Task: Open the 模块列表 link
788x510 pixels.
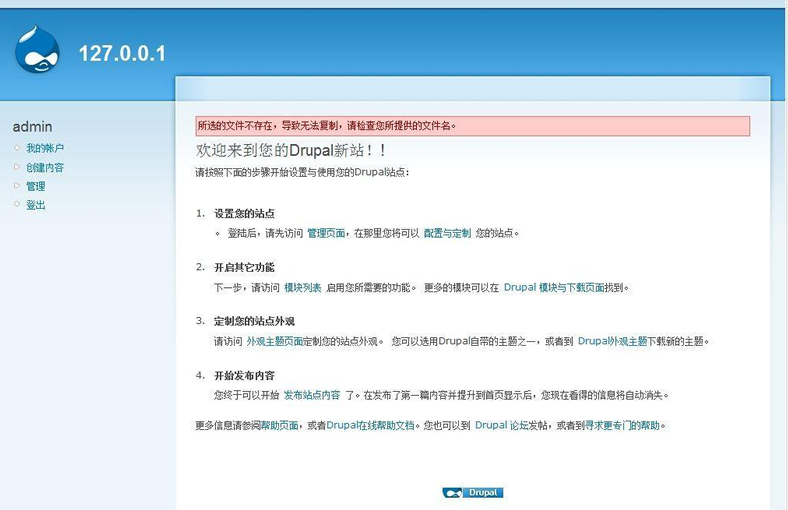Action: click(x=303, y=287)
